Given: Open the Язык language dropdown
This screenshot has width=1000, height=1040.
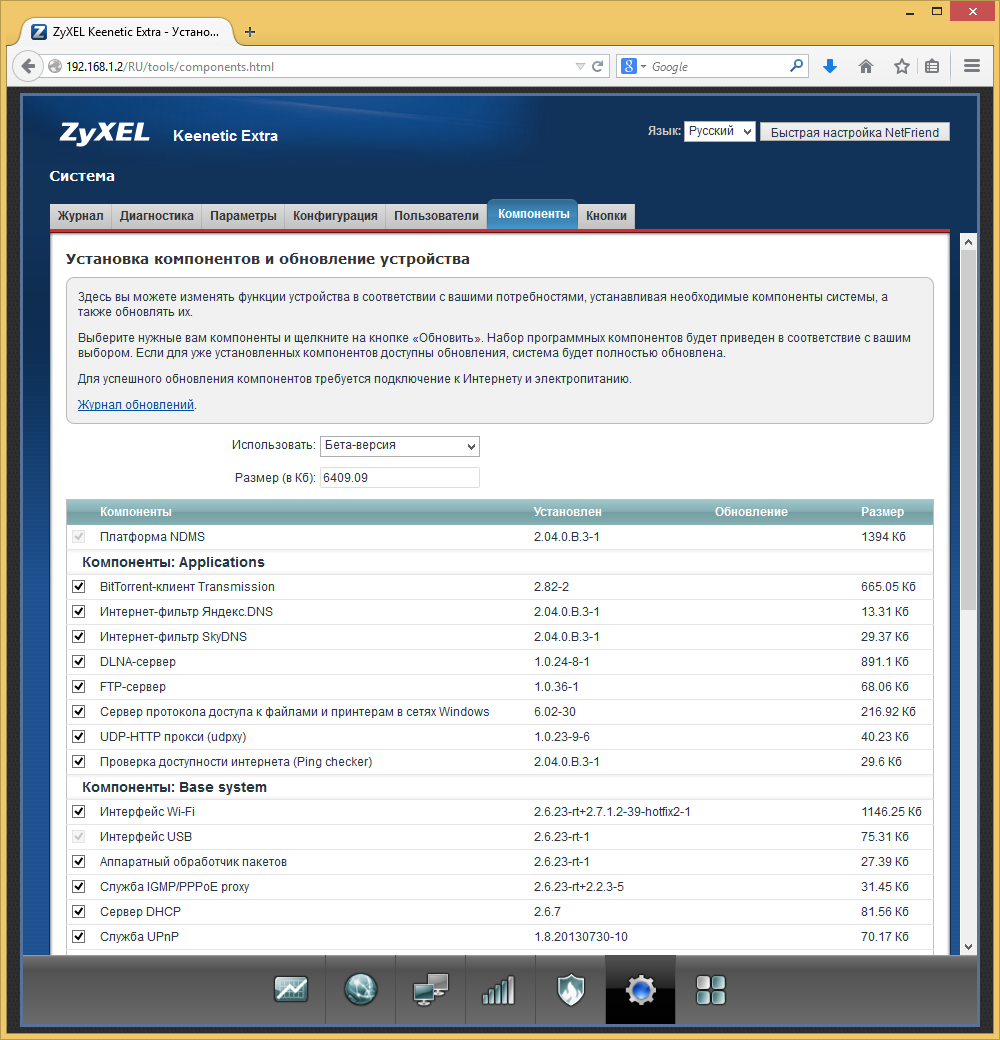Looking at the screenshot, I should click(719, 131).
